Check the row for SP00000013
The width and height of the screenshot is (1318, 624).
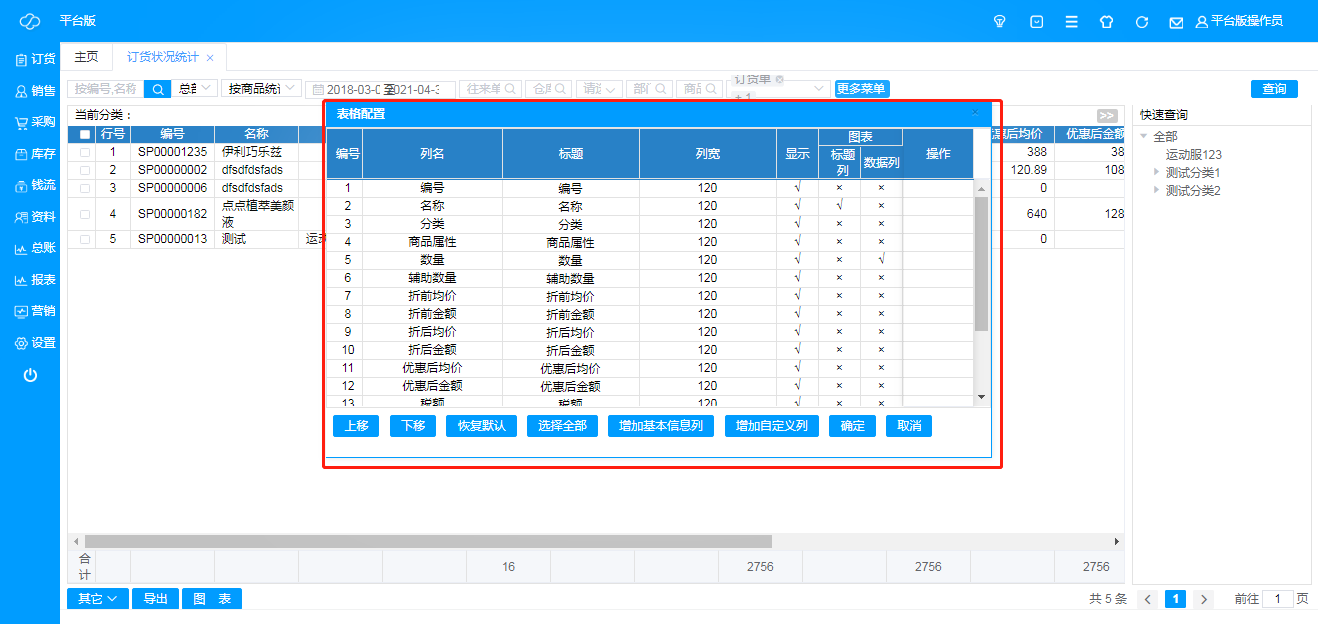(x=85, y=239)
